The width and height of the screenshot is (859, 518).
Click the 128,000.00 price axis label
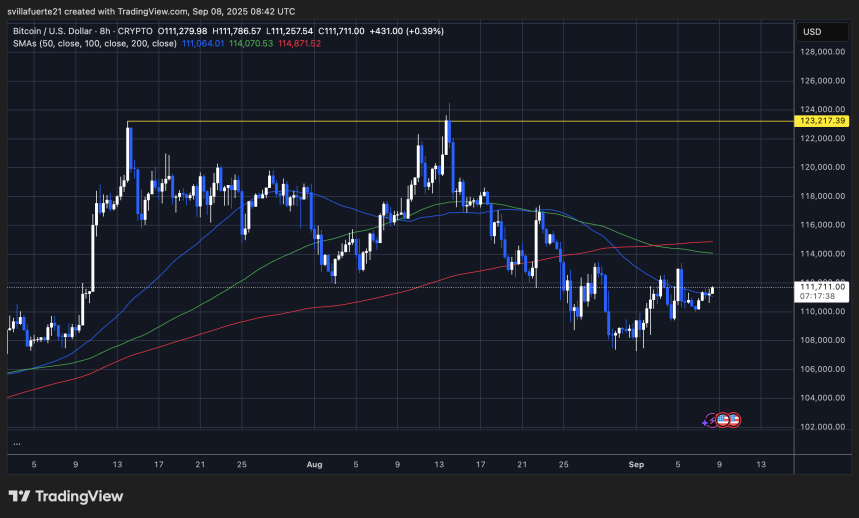(824, 51)
